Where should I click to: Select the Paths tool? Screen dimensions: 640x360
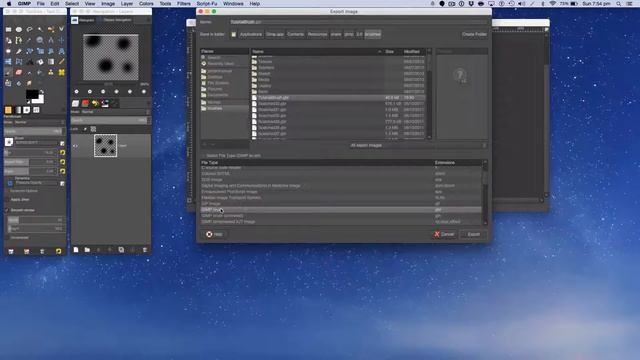(19, 40)
